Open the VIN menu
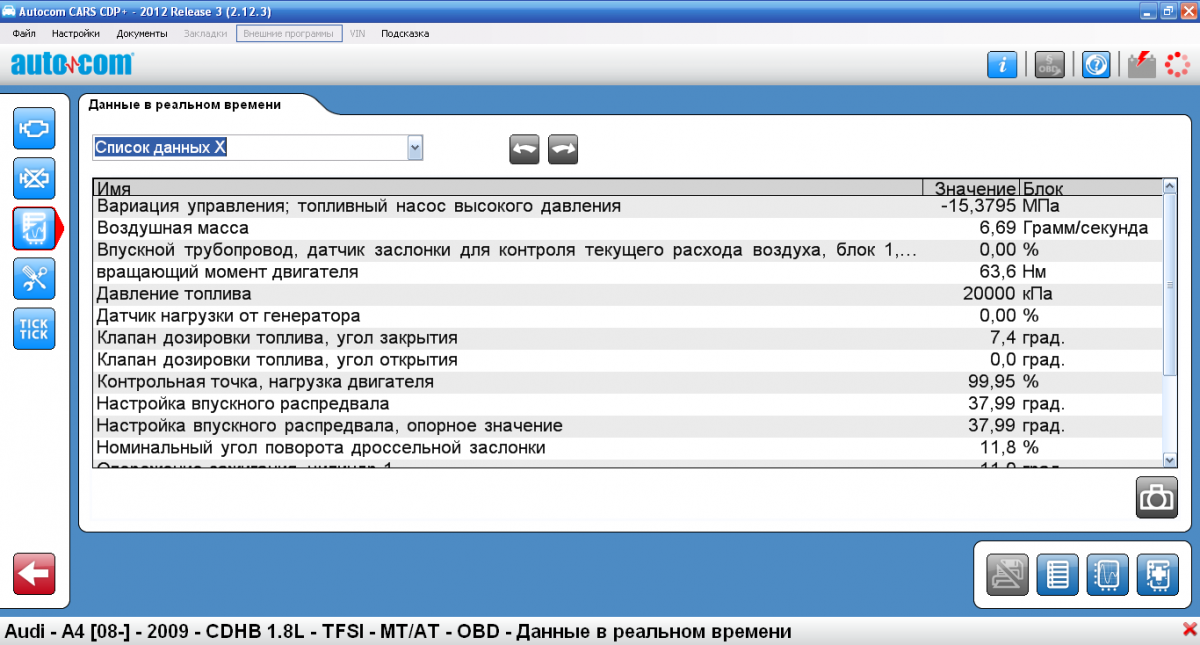This screenshot has height=645, width=1200. [357, 33]
